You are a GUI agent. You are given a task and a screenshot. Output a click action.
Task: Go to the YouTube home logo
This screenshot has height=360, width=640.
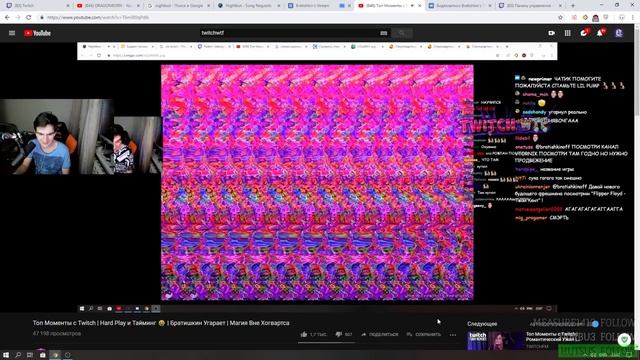pos(37,33)
